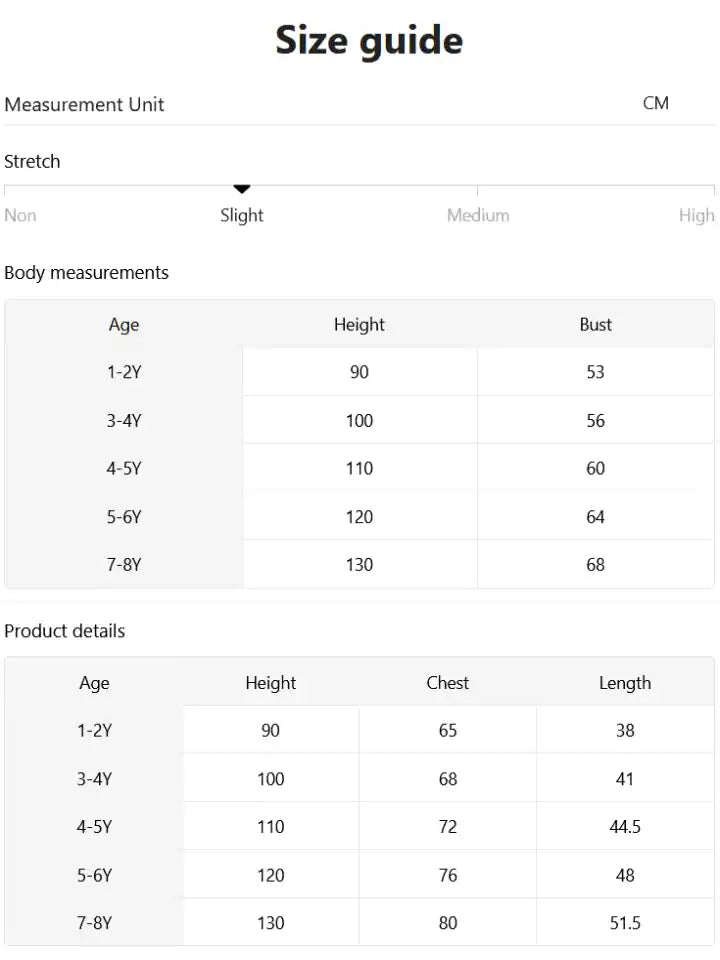Click length value 44.5 in Product details

pos(625,827)
